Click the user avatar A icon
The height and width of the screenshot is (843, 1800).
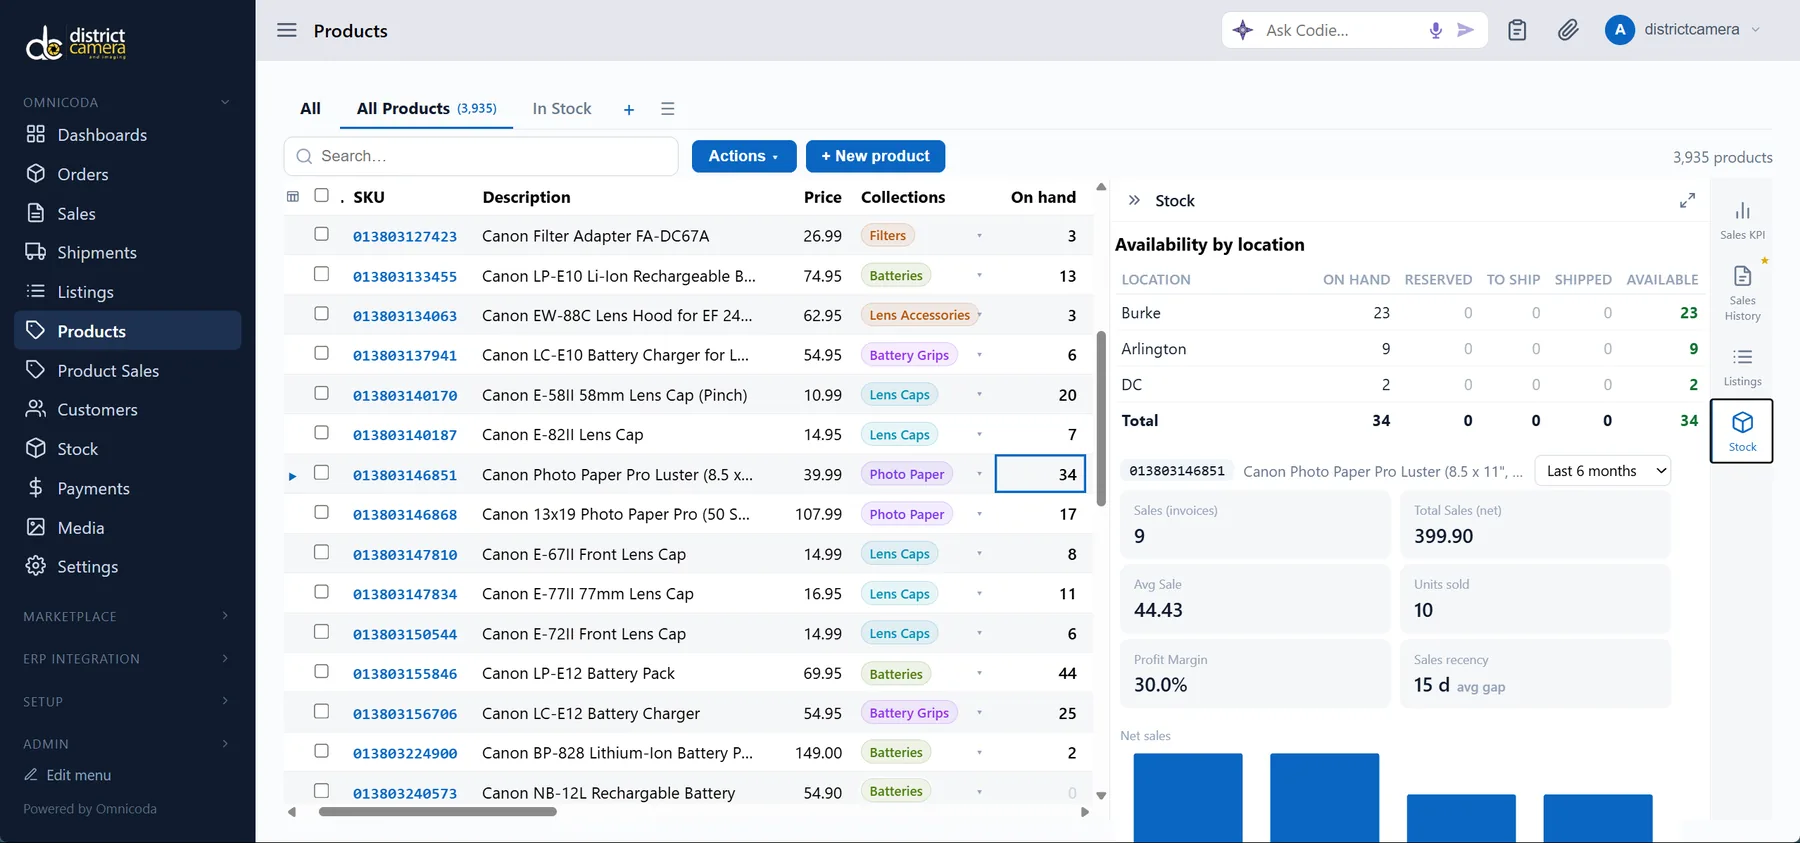pyautogui.click(x=1620, y=30)
